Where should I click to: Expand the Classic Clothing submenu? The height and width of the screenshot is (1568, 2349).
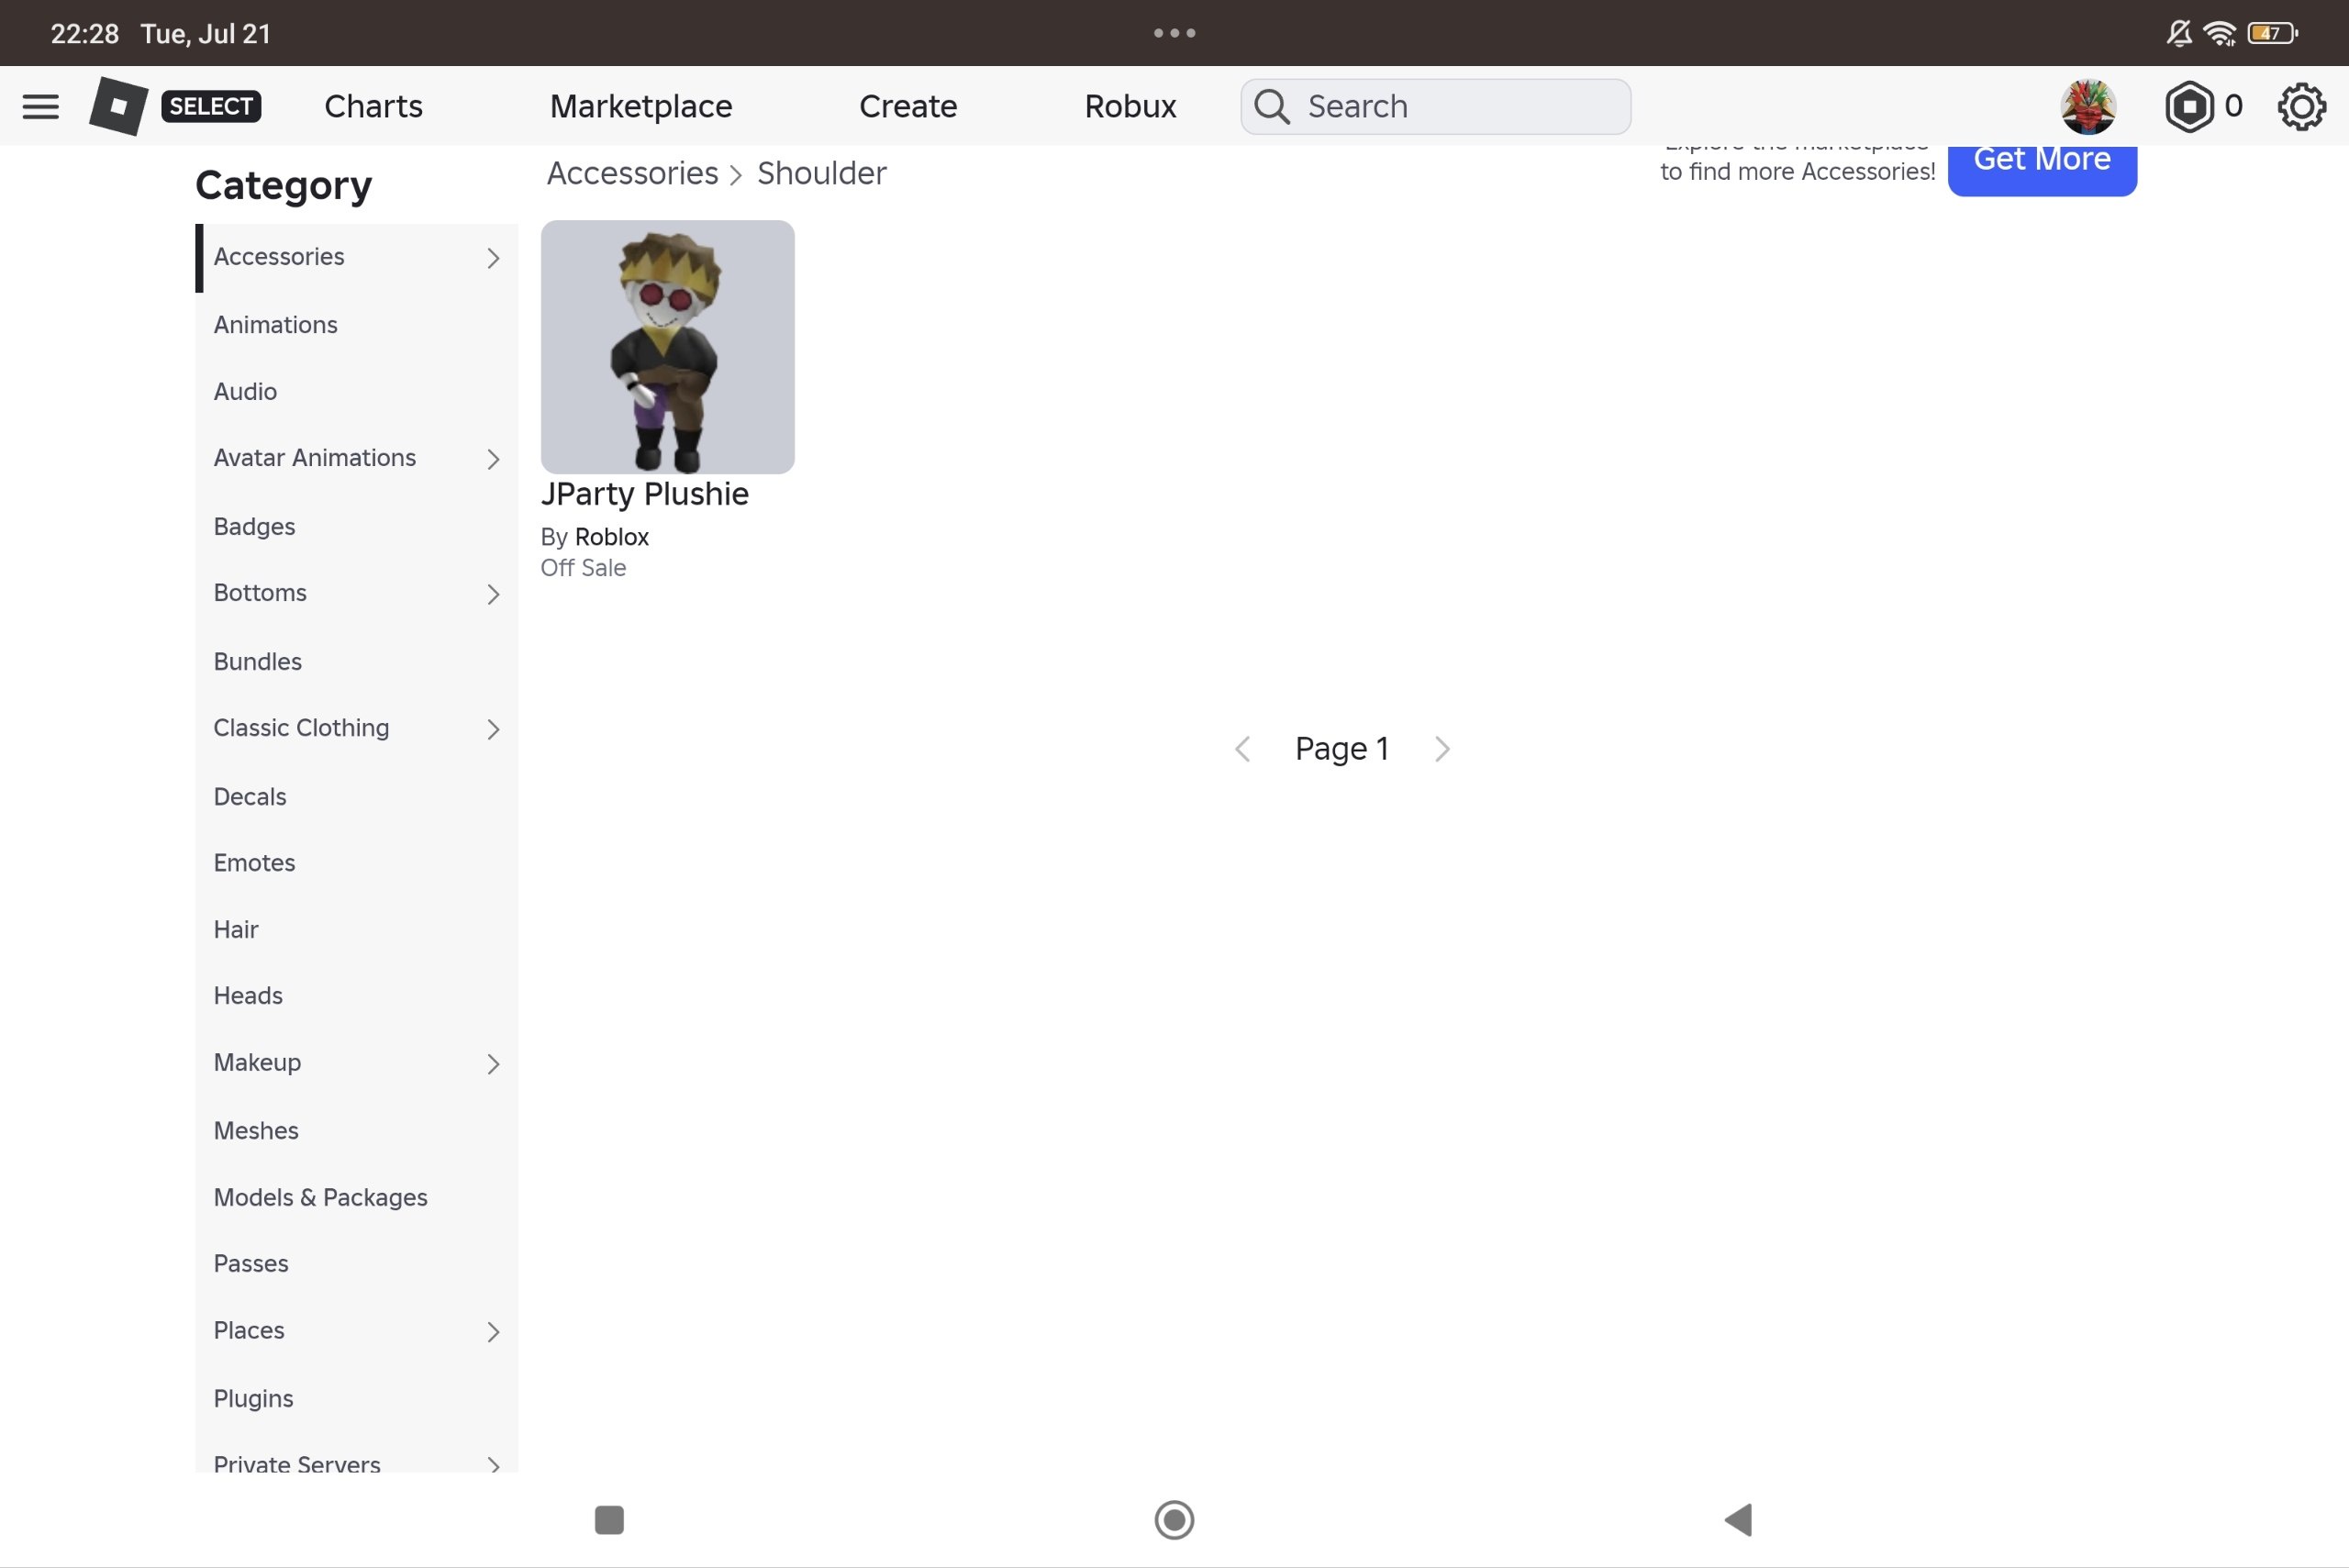[493, 729]
